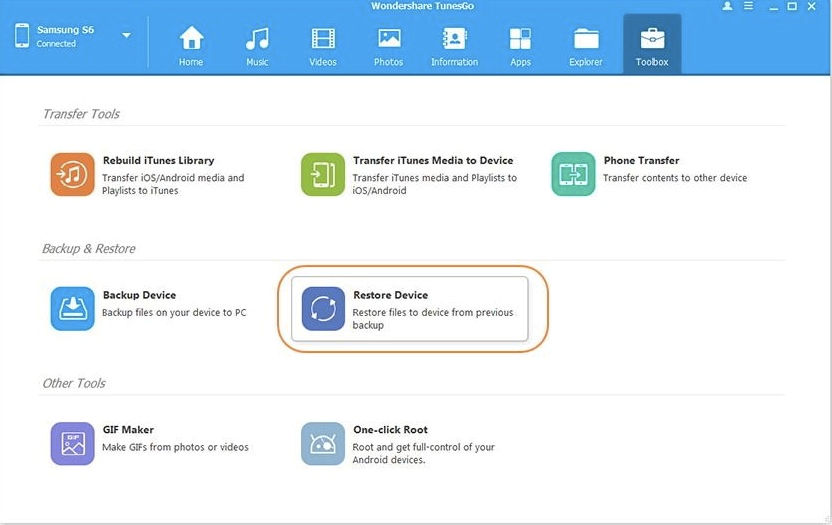Click the Backup Device icon
The height and width of the screenshot is (525, 832).
tap(72, 309)
